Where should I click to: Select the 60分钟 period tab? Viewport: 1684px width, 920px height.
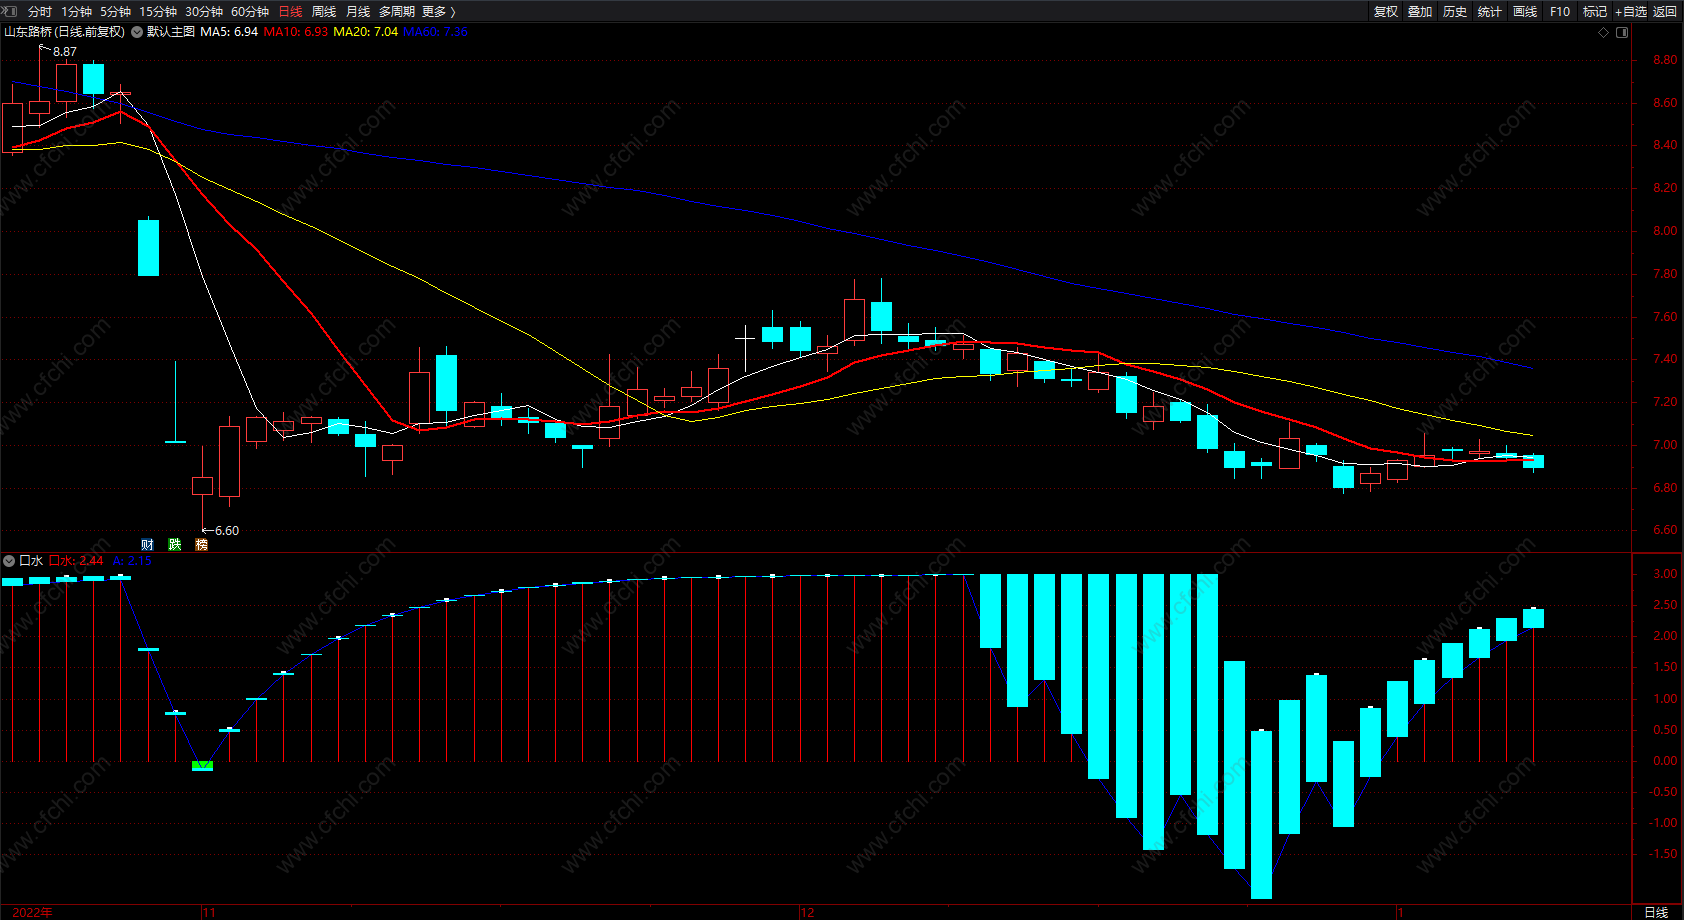click(x=250, y=12)
